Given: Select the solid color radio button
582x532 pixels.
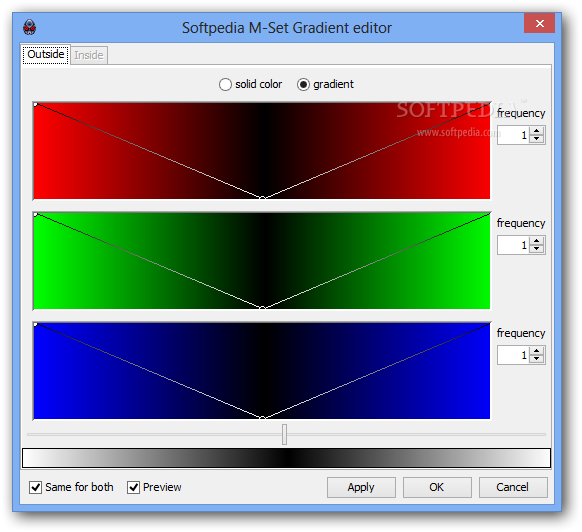Looking at the screenshot, I should (x=225, y=85).
